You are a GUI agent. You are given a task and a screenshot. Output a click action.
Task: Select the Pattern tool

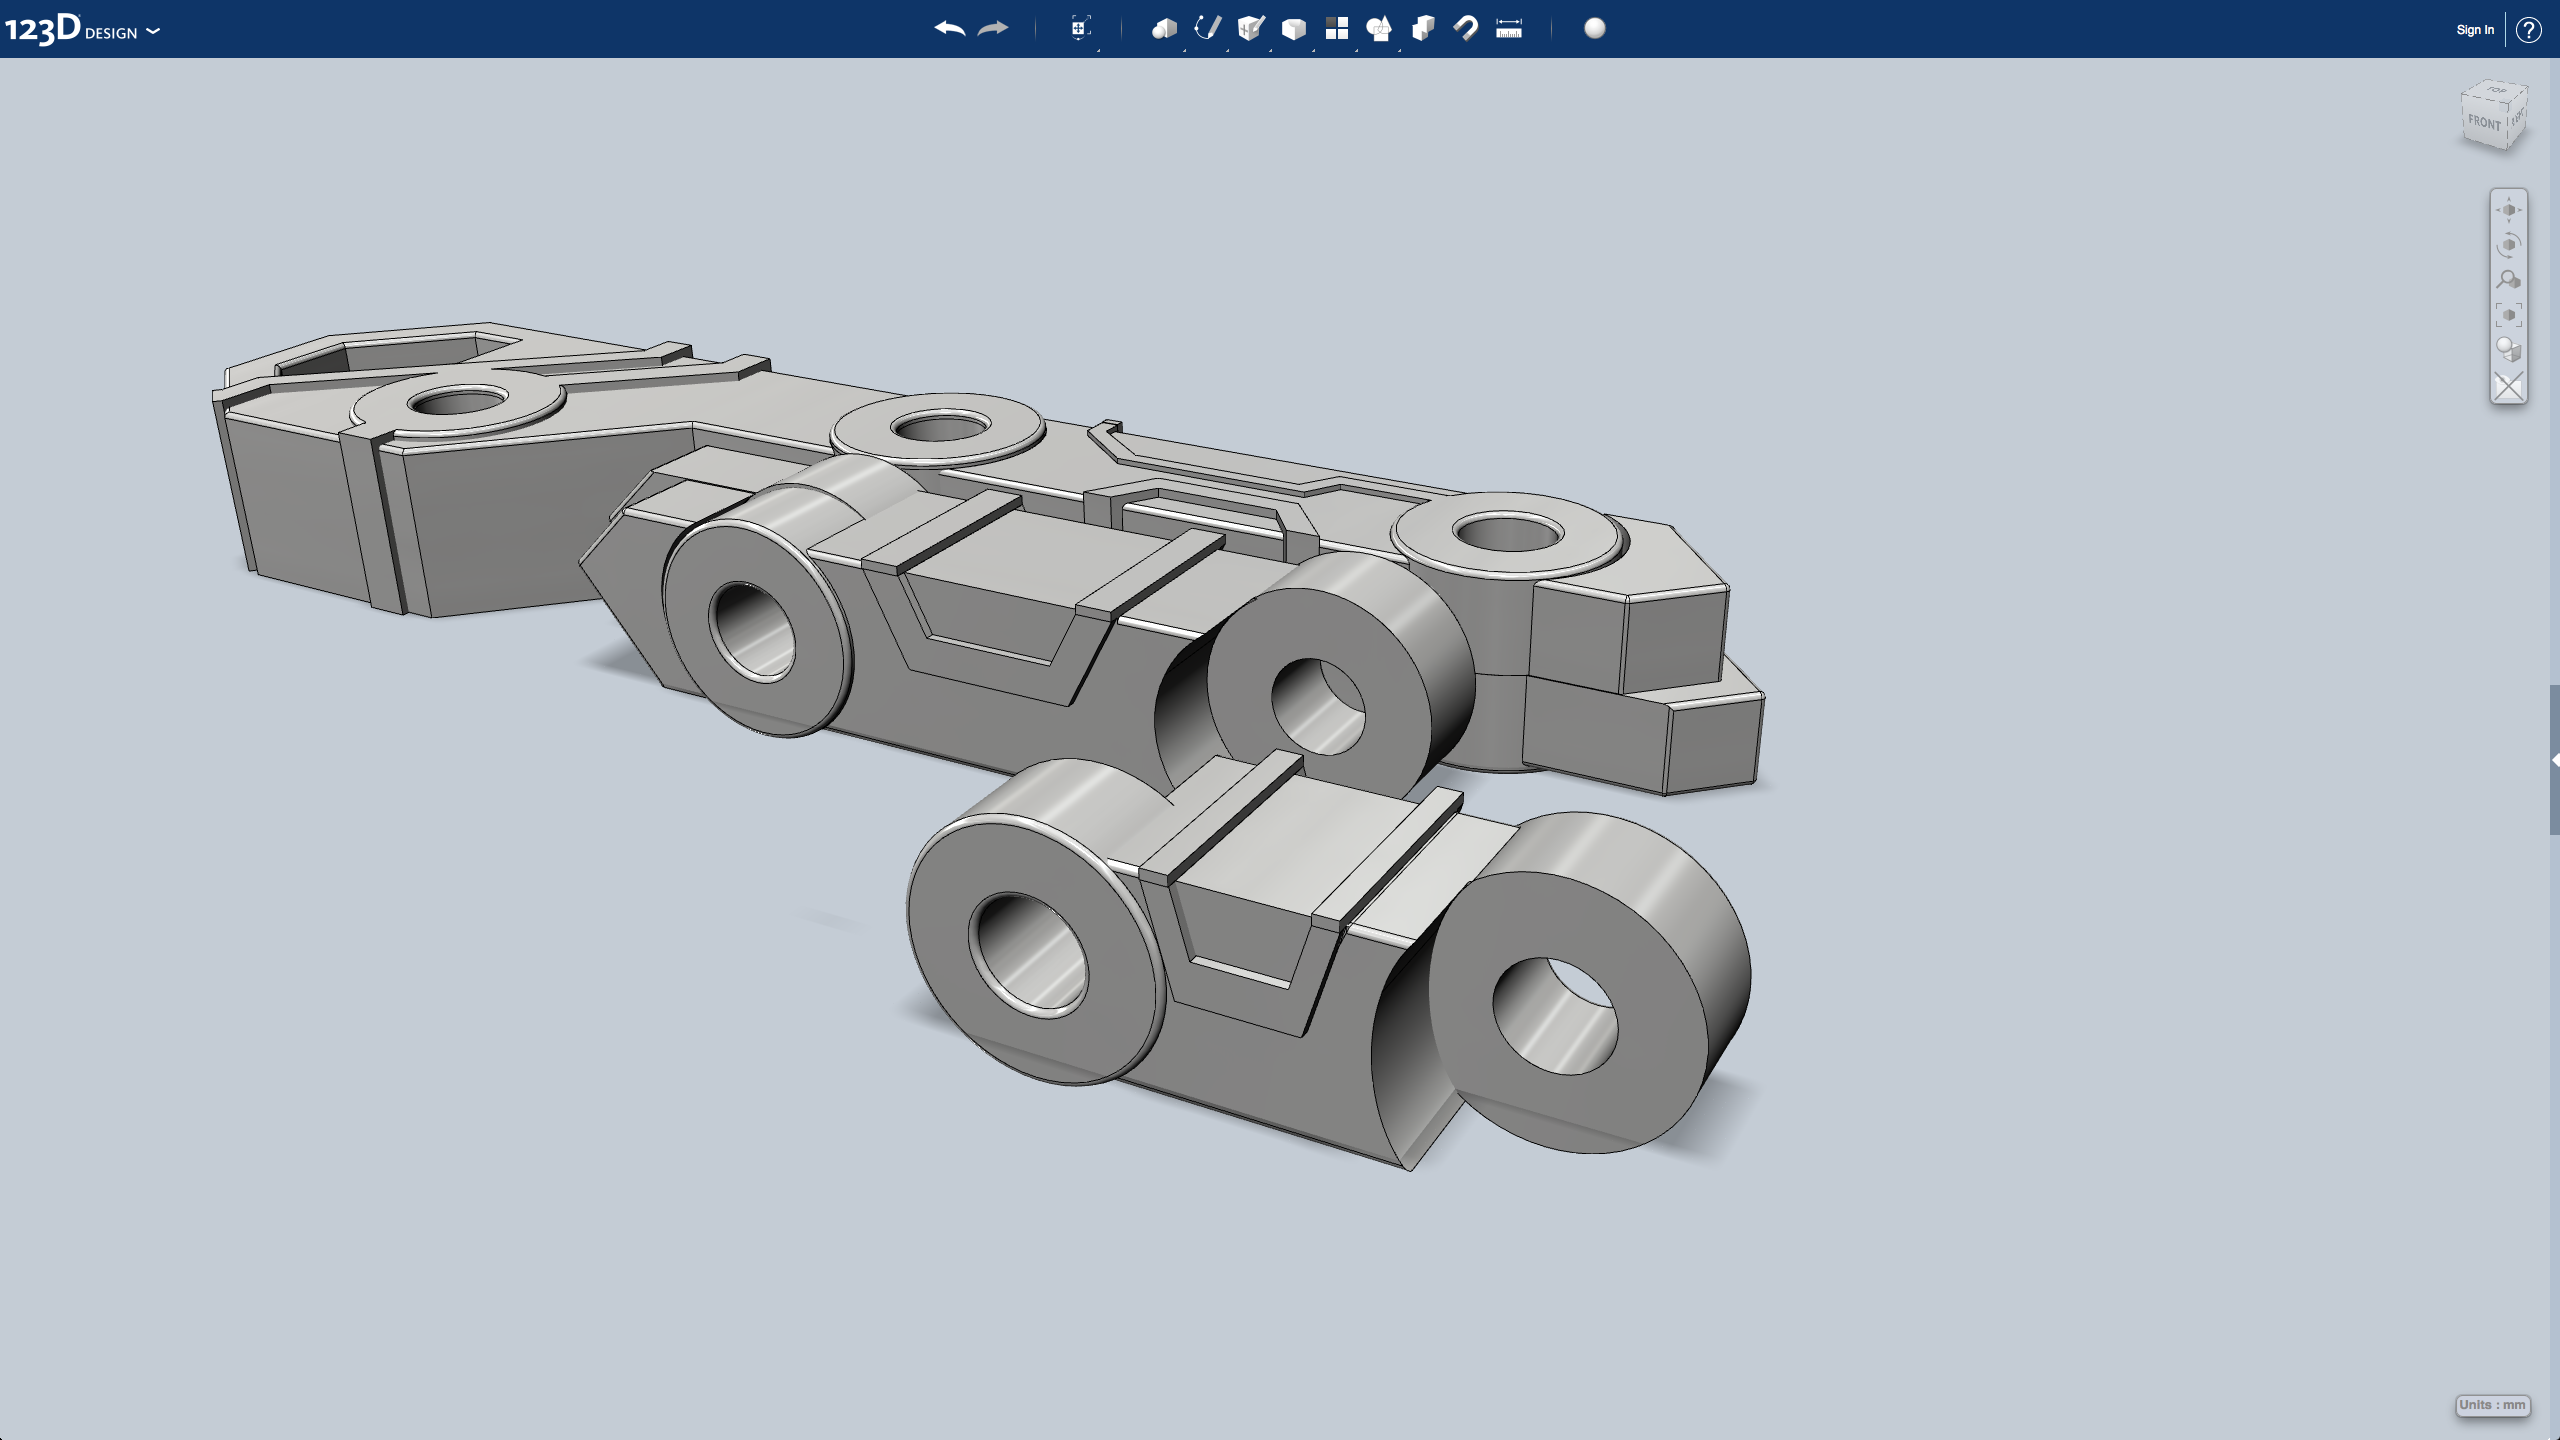(x=1338, y=28)
